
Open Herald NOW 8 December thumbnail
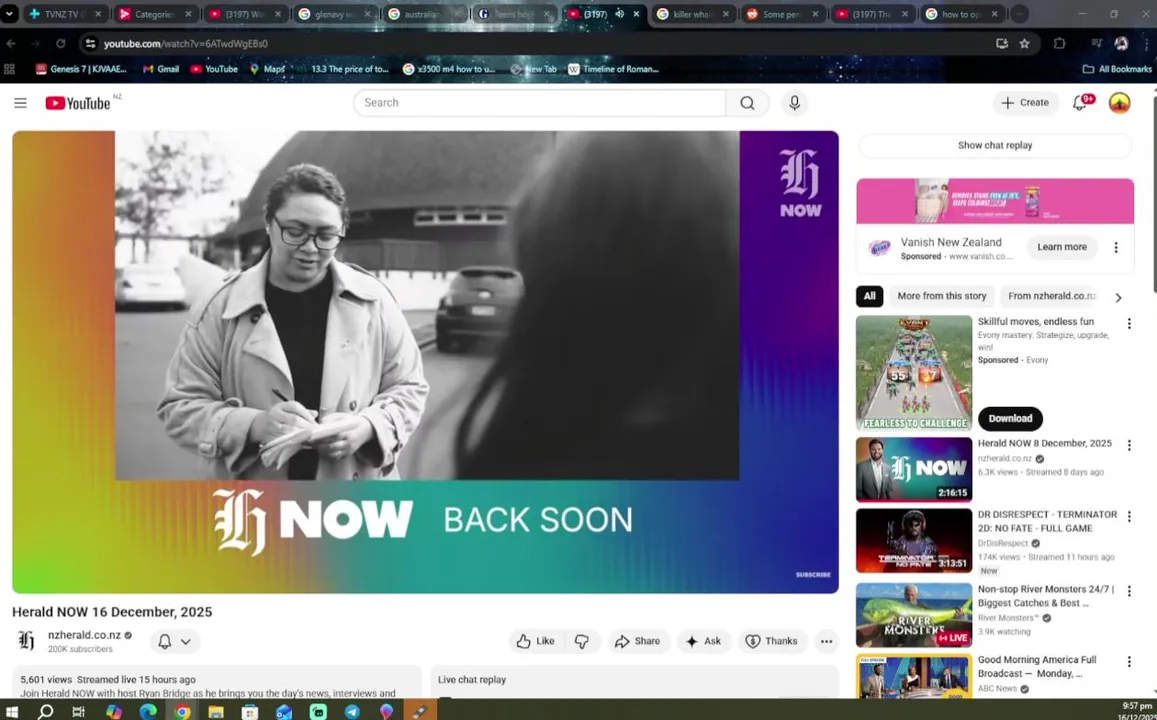913,469
